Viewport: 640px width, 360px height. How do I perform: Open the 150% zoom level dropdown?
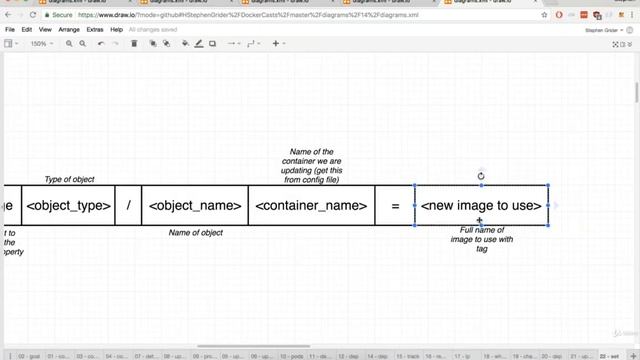[x=42, y=43]
